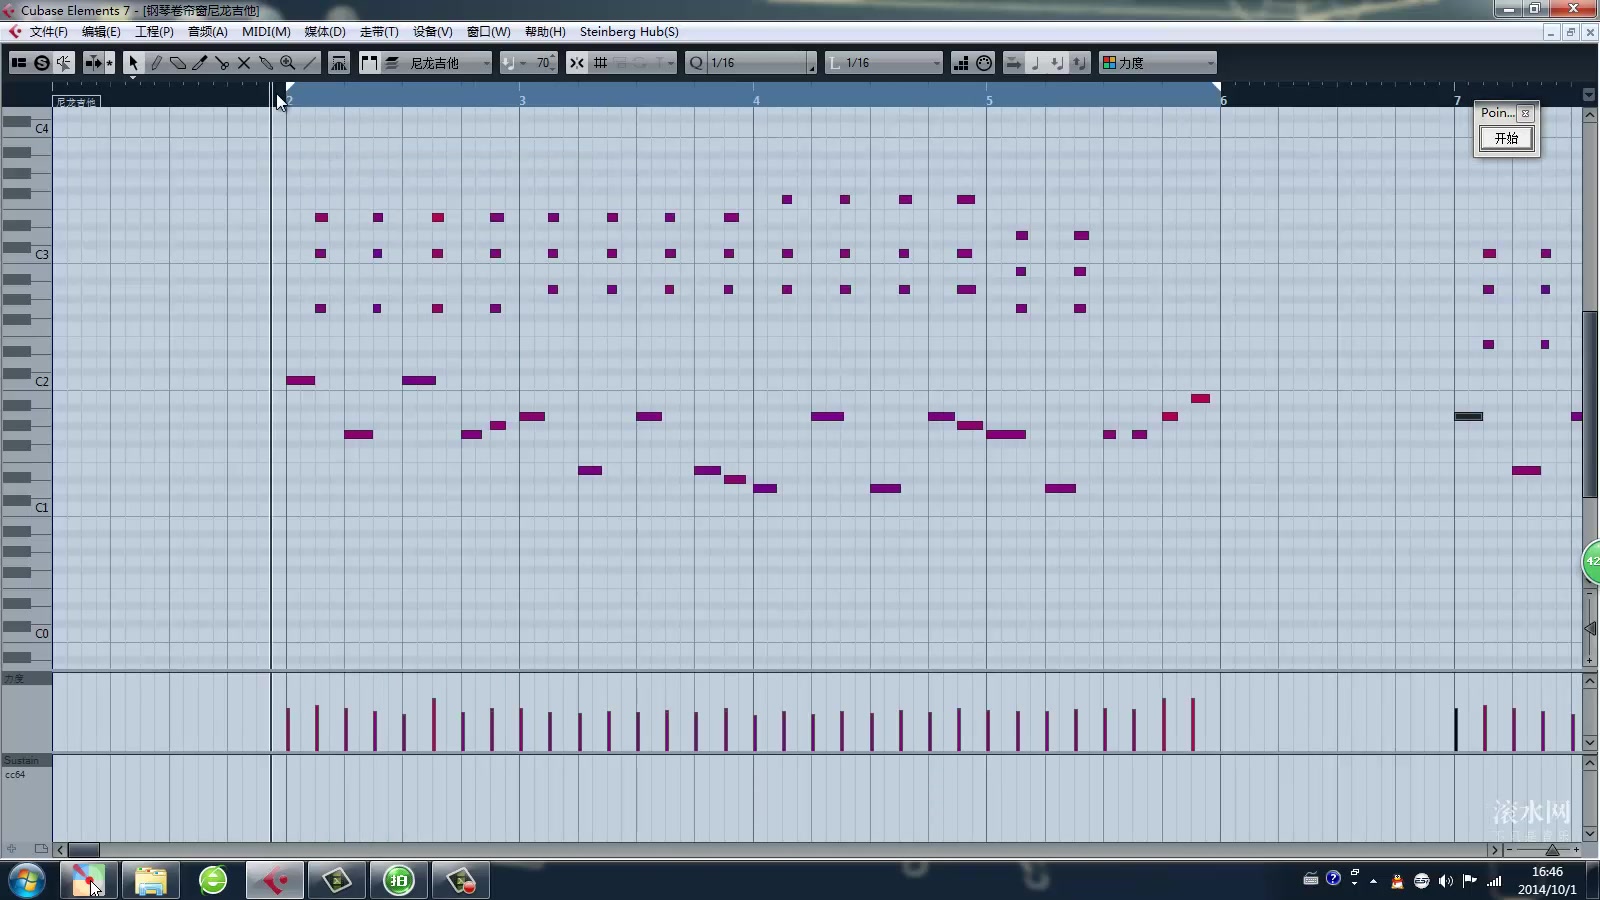Open the ruler options dropdown arrow
The height and width of the screenshot is (900, 1600).
[x=1589, y=95]
